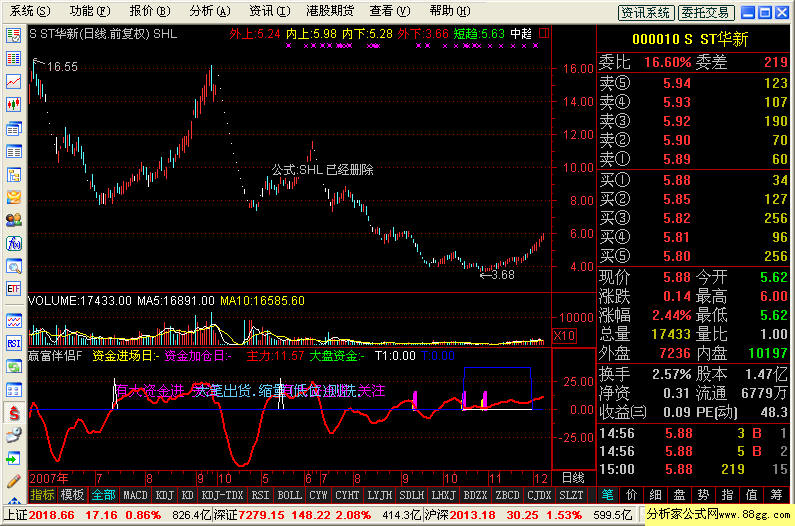Click the topmost sidebar icon with checklist
The image size is (795, 526).
pyautogui.click(x=13, y=35)
